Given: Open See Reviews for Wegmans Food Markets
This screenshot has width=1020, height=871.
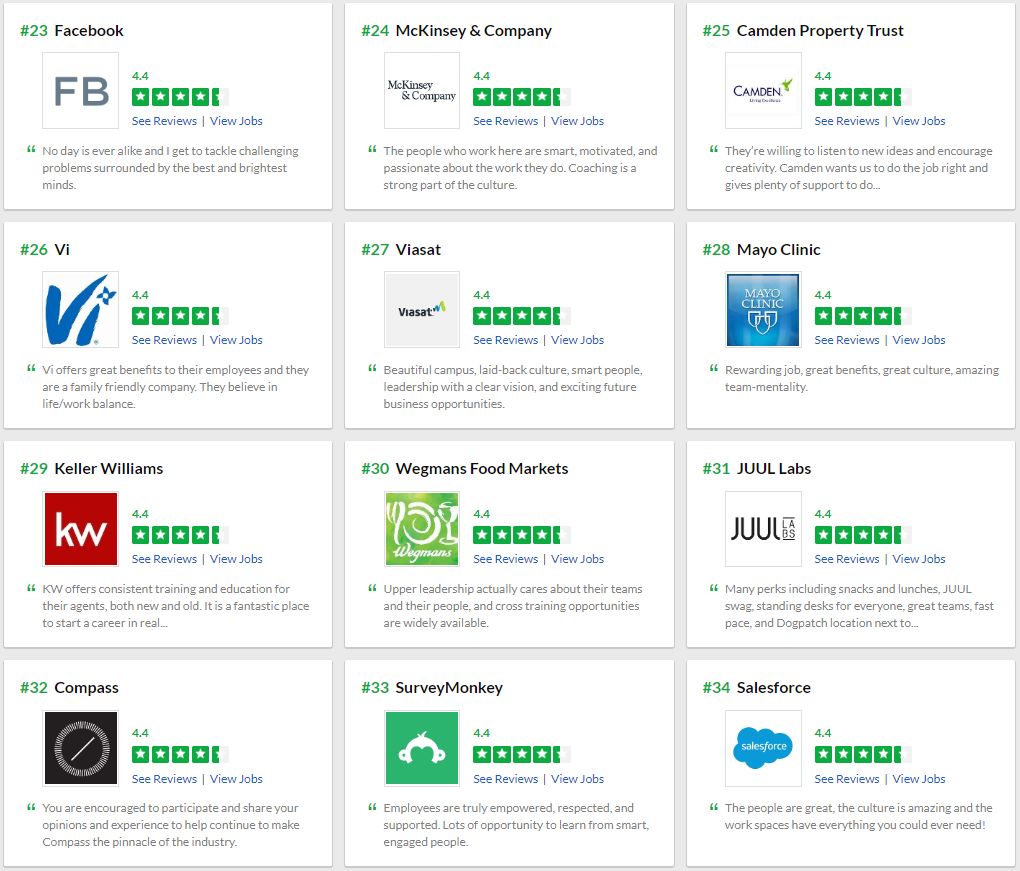Looking at the screenshot, I should click(505, 559).
